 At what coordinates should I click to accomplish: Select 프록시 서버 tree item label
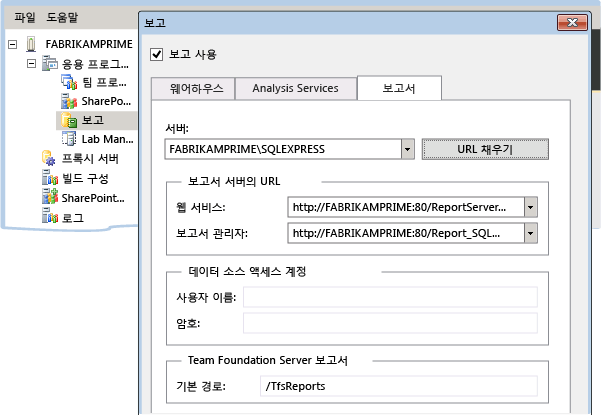click(x=90, y=158)
